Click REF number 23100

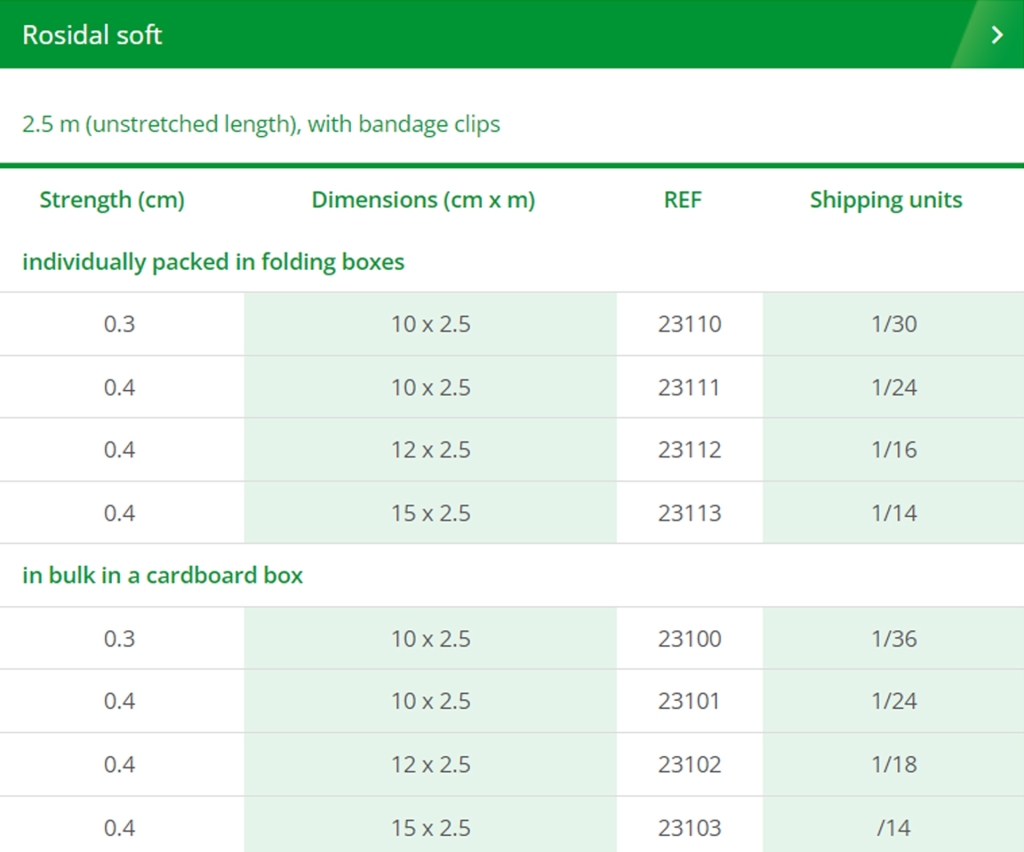690,639
